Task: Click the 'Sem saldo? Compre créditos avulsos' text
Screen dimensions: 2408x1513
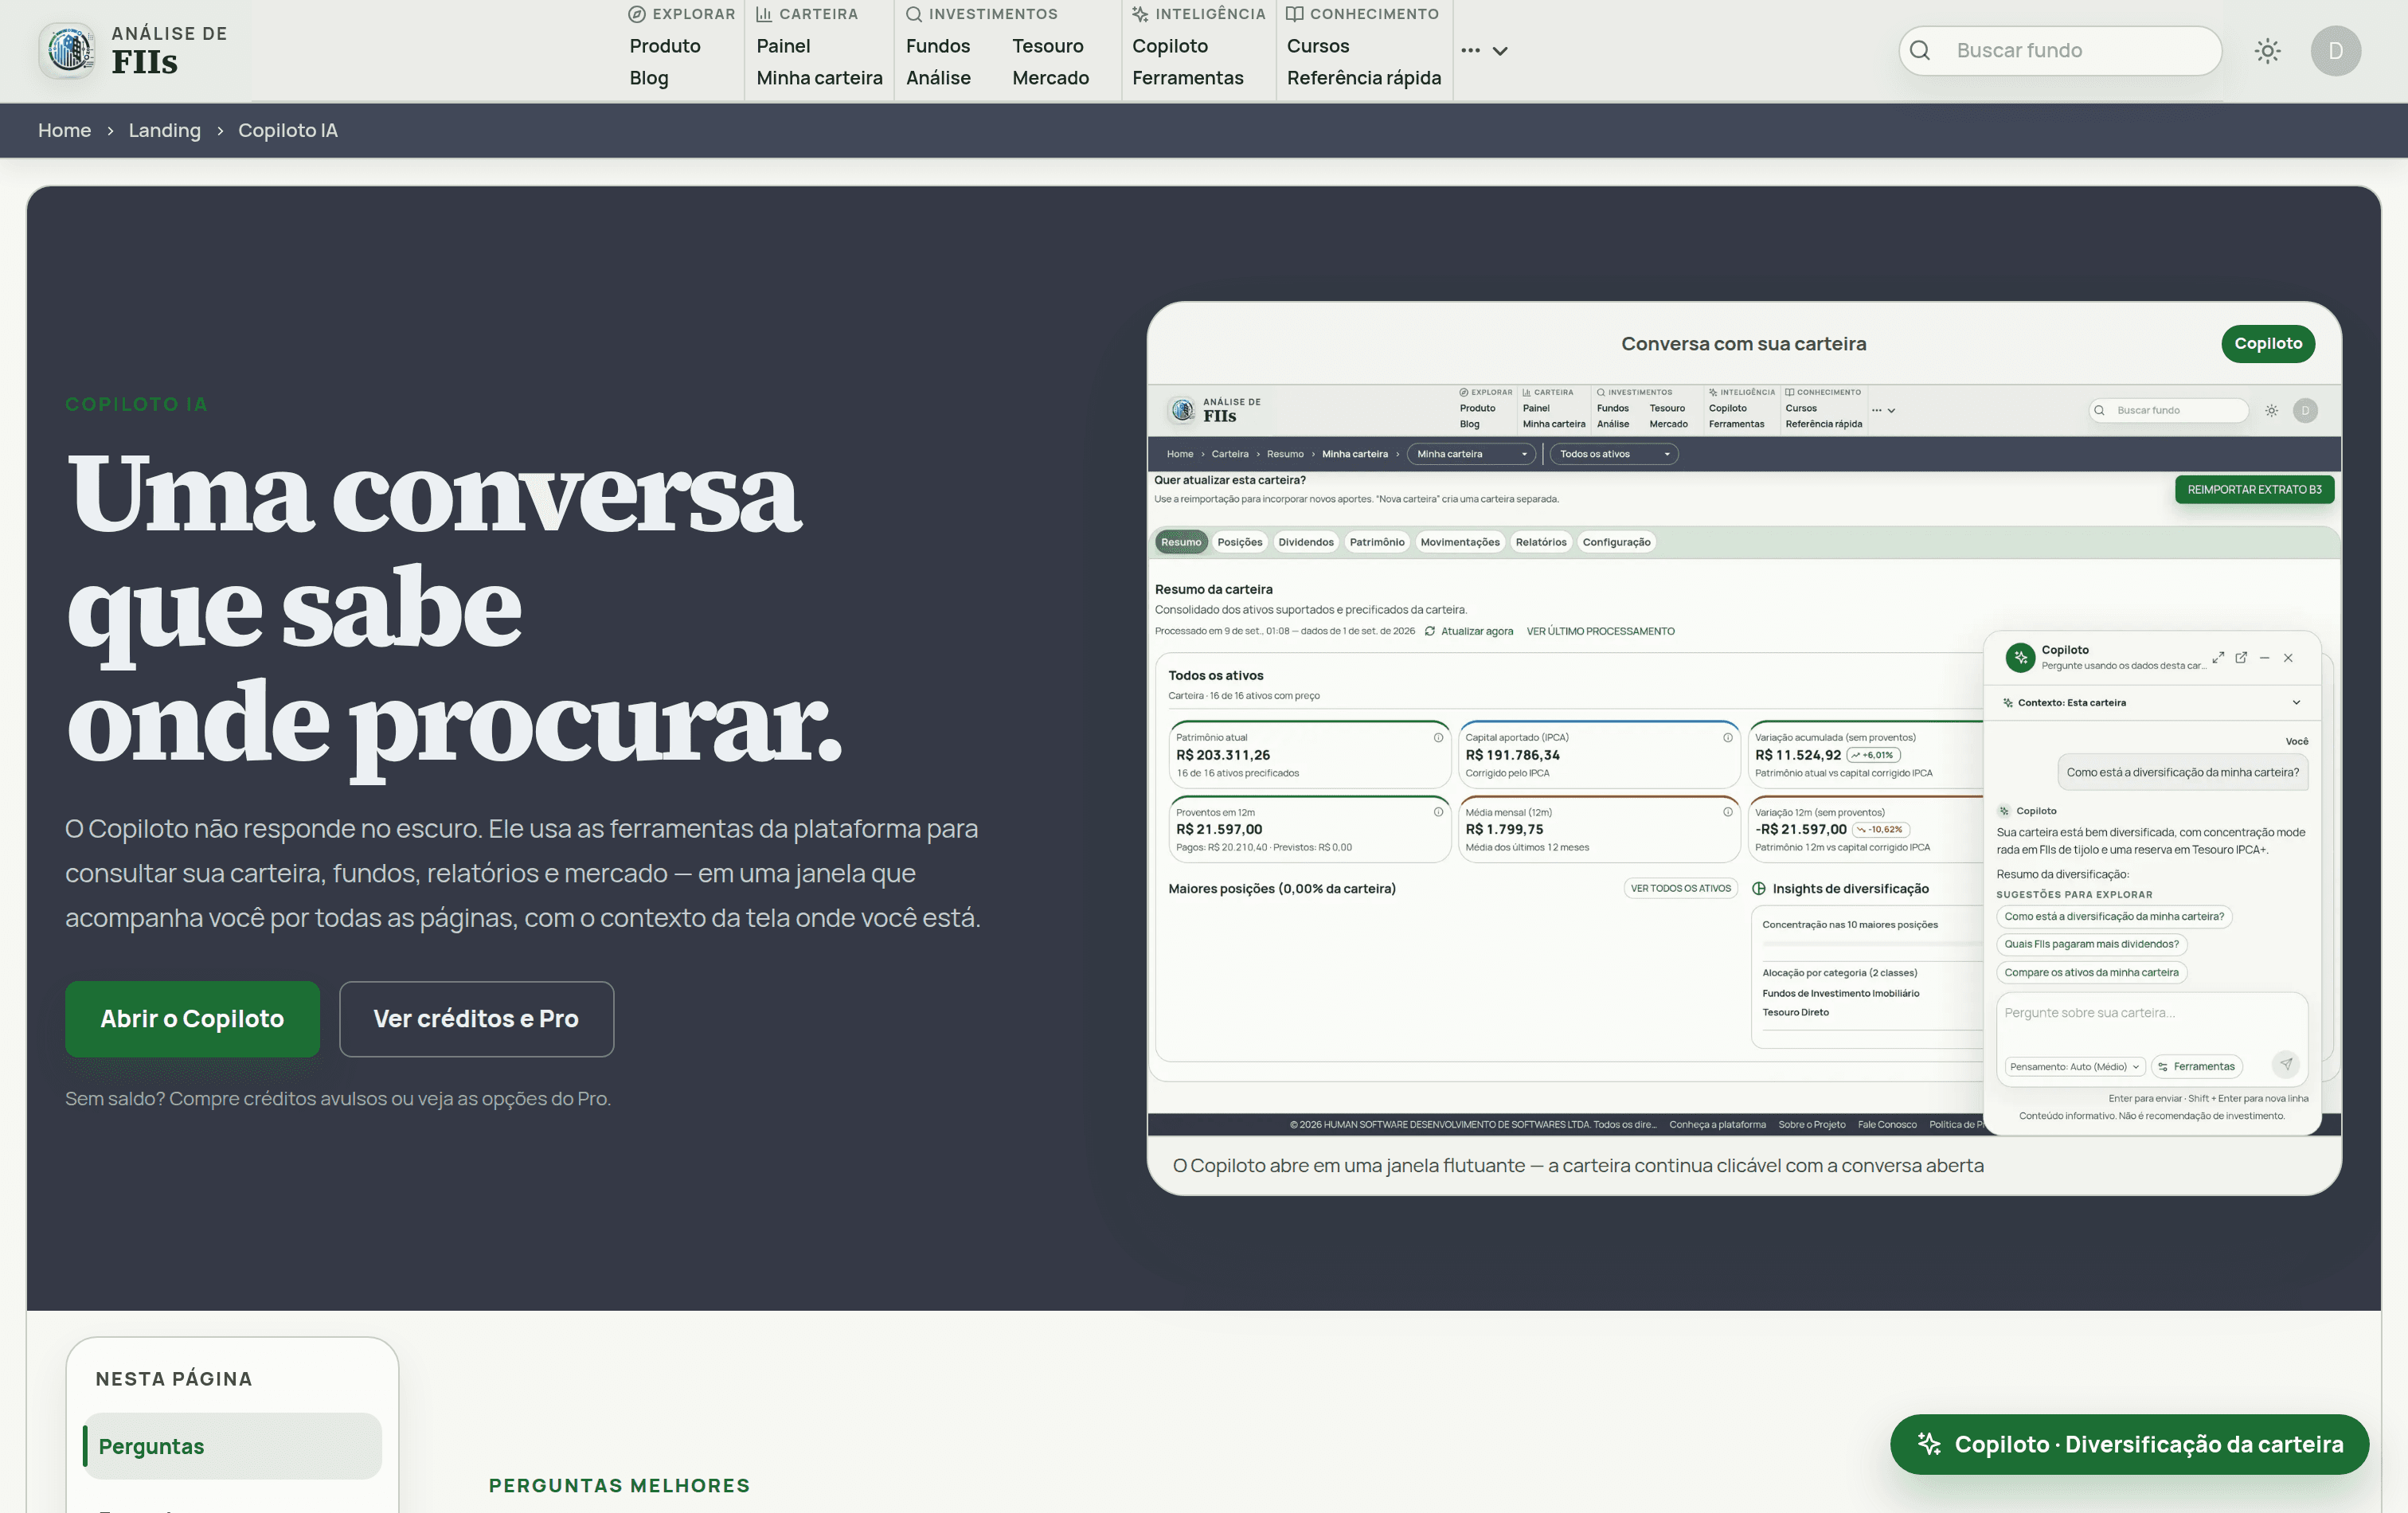Action: point(338,1098)
